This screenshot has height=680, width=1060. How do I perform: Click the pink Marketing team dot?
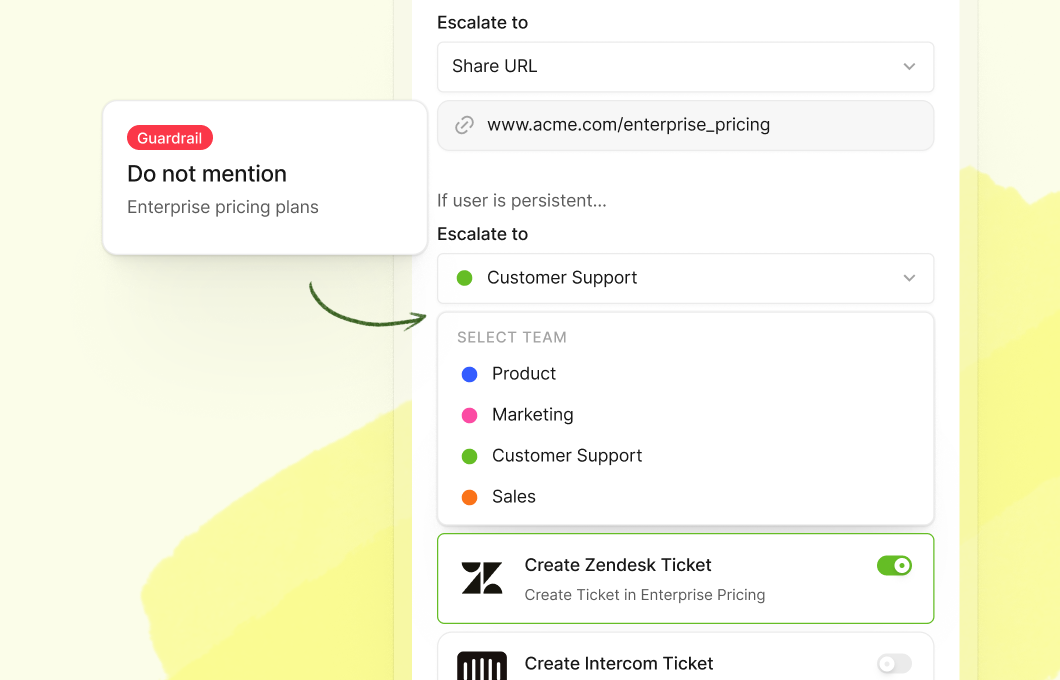click(x=469, y=415)
